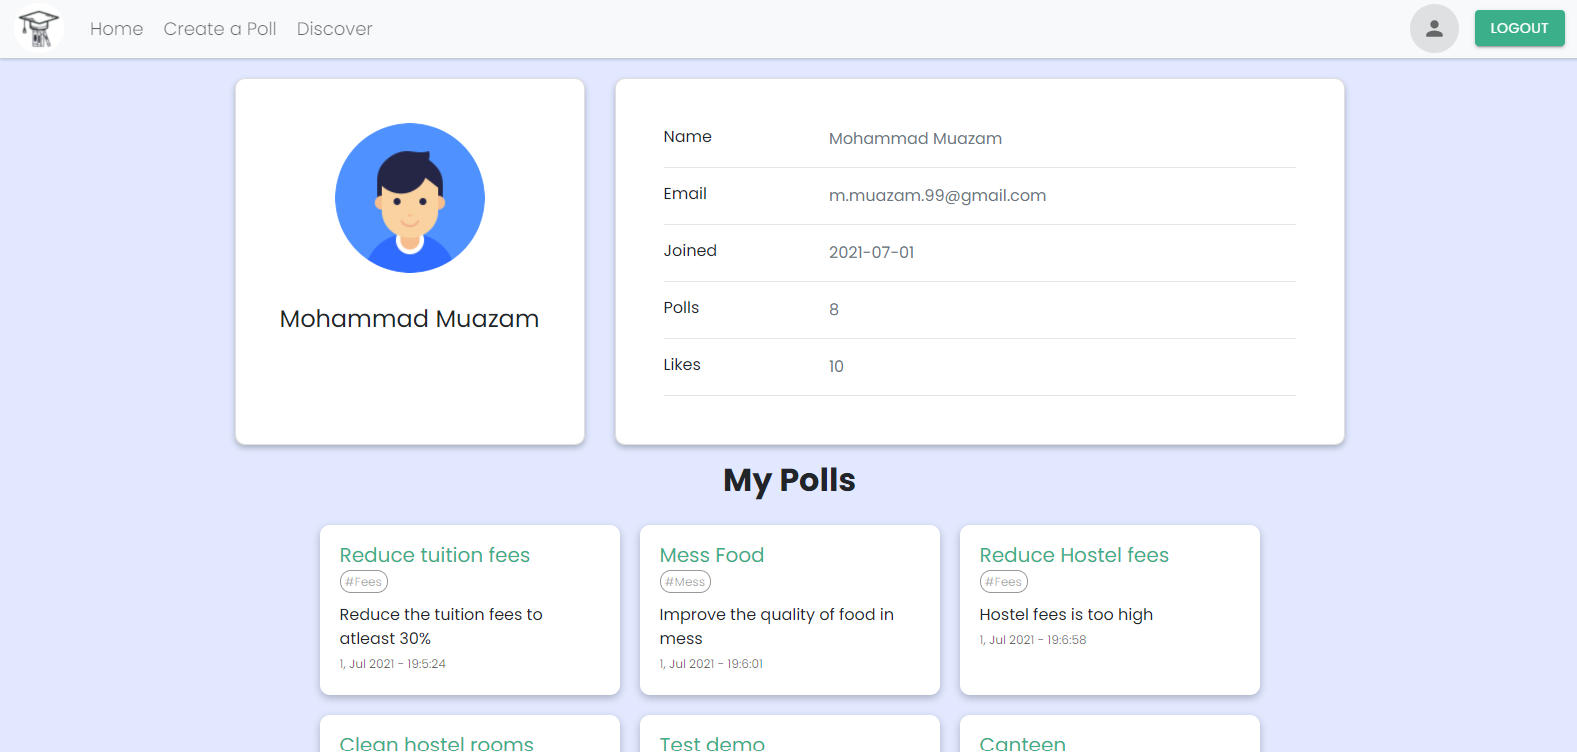This screenshot has width=1577, height=752.
Task: Open the Create a Poll page
Action: pyautogui.click(x=220, y=29)
